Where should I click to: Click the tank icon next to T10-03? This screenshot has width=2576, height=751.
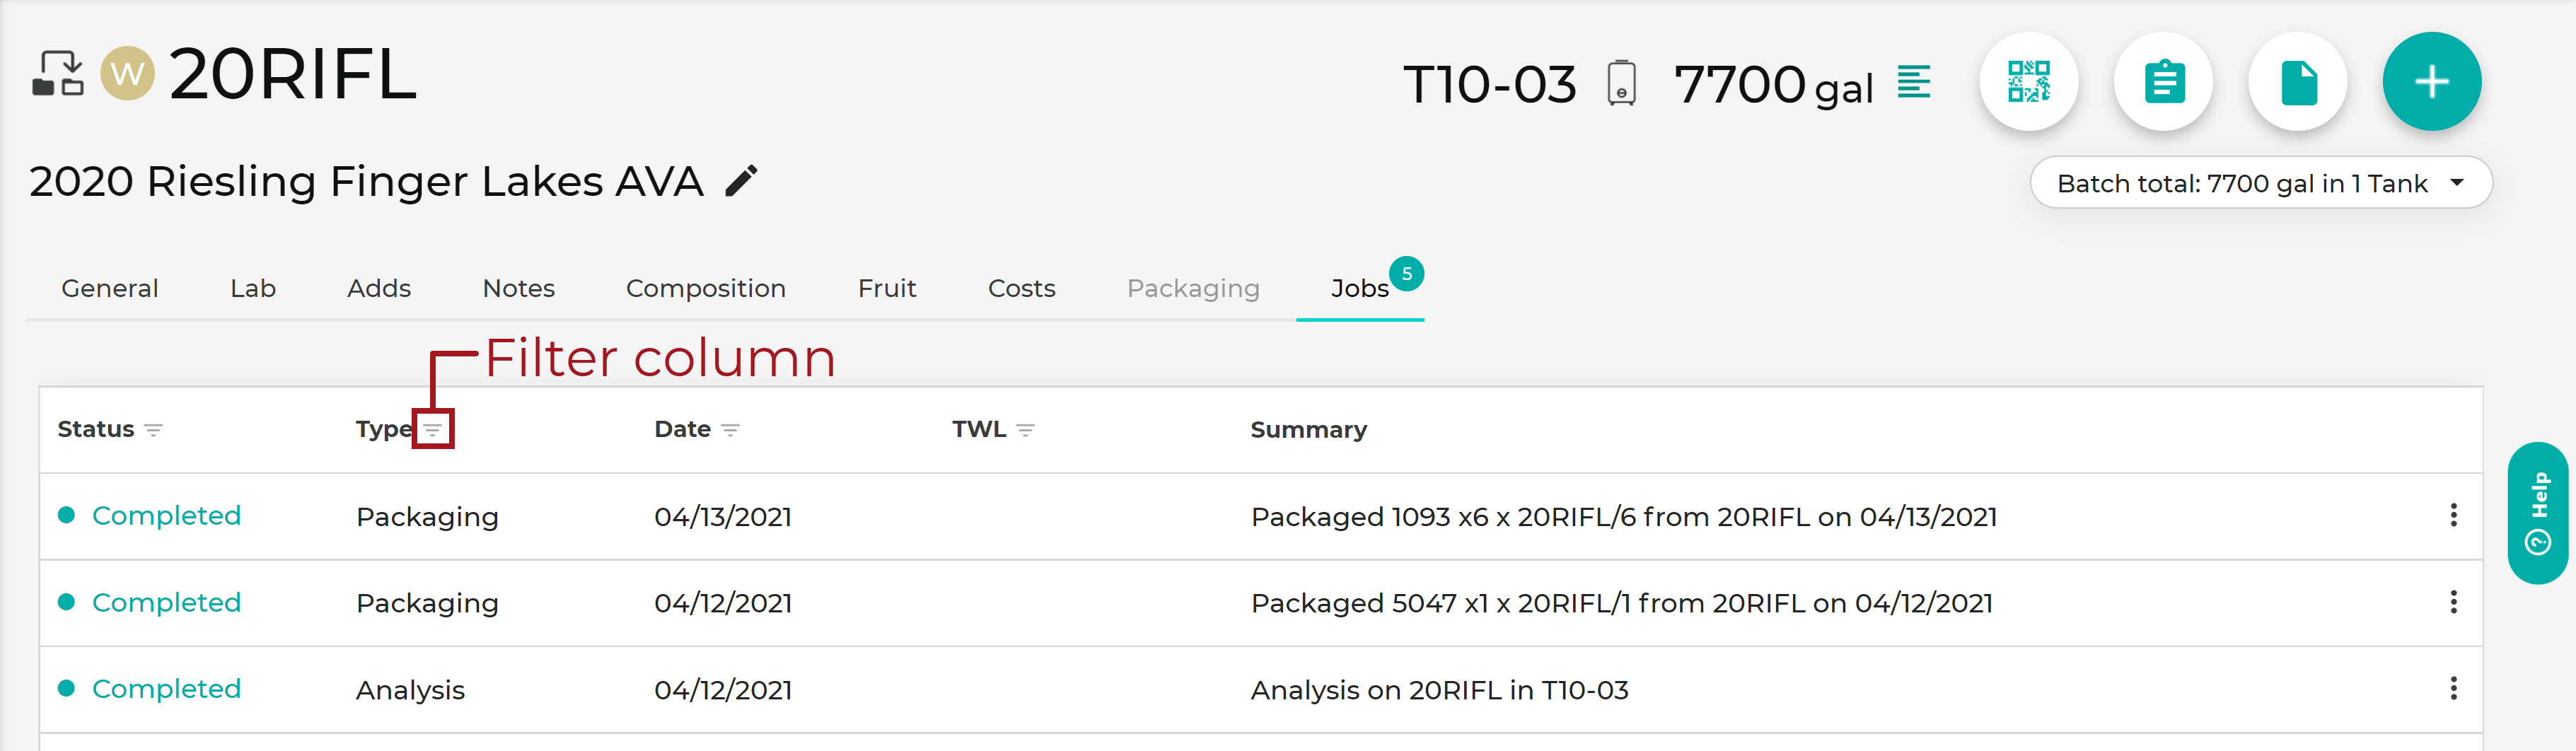[1621, 83]
